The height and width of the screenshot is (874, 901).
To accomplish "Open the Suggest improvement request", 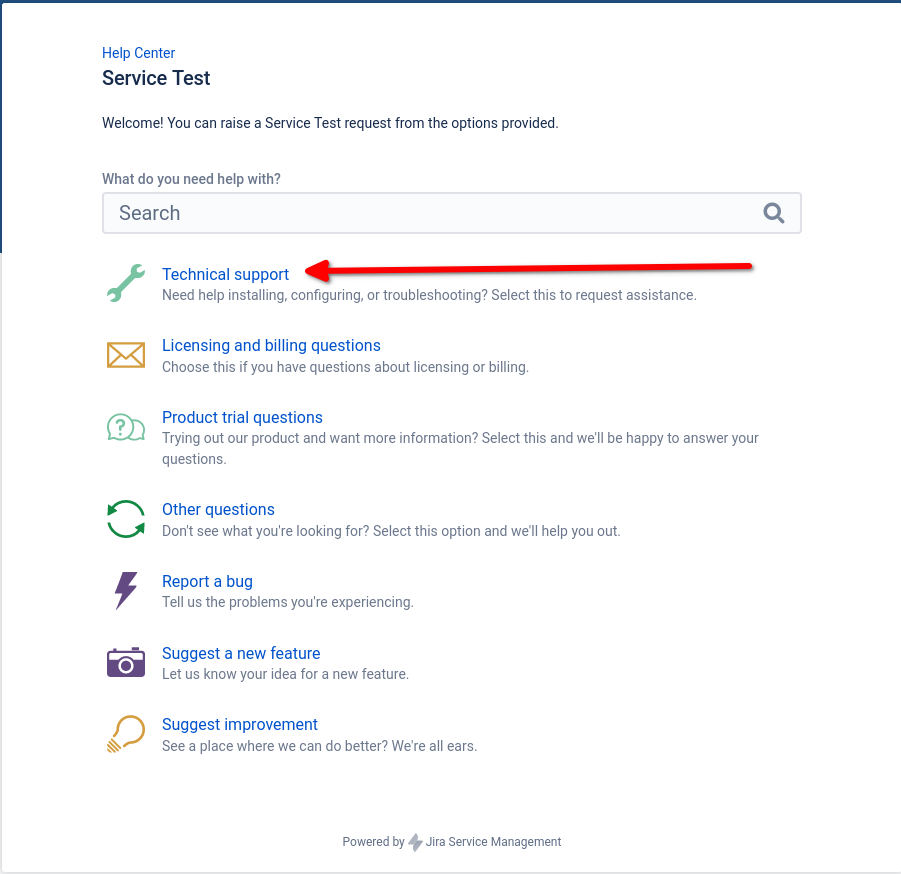I will (240, 724).
